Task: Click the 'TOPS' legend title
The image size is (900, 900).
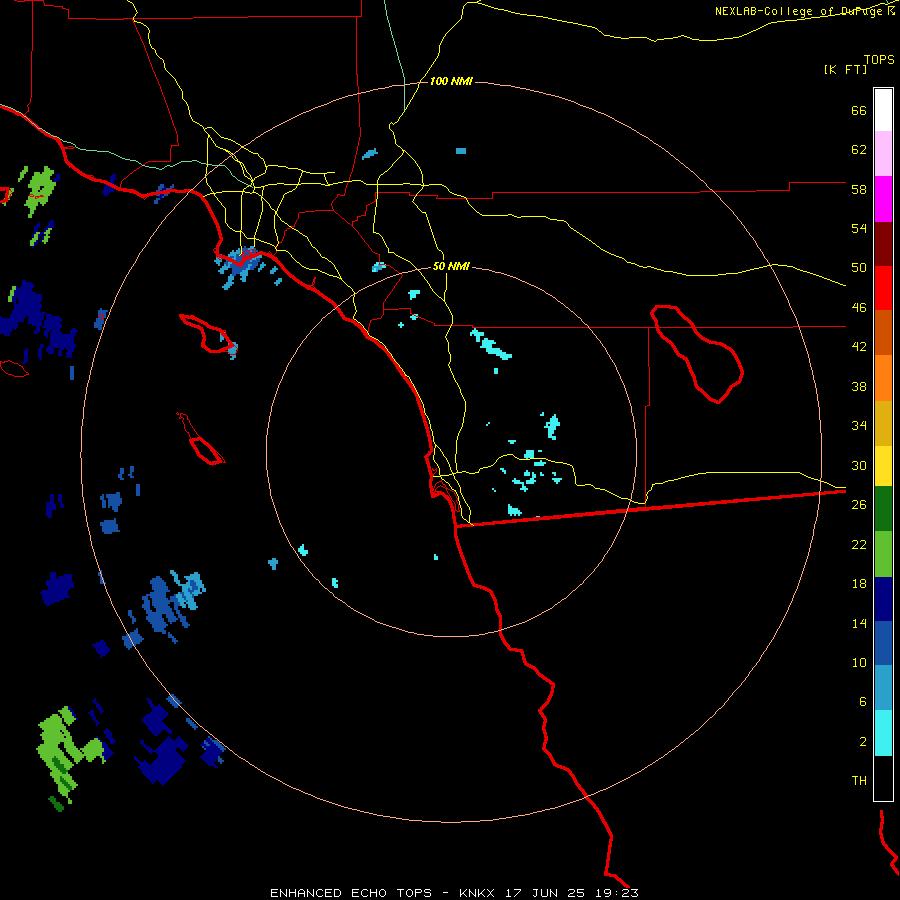Action: (879, 60)
